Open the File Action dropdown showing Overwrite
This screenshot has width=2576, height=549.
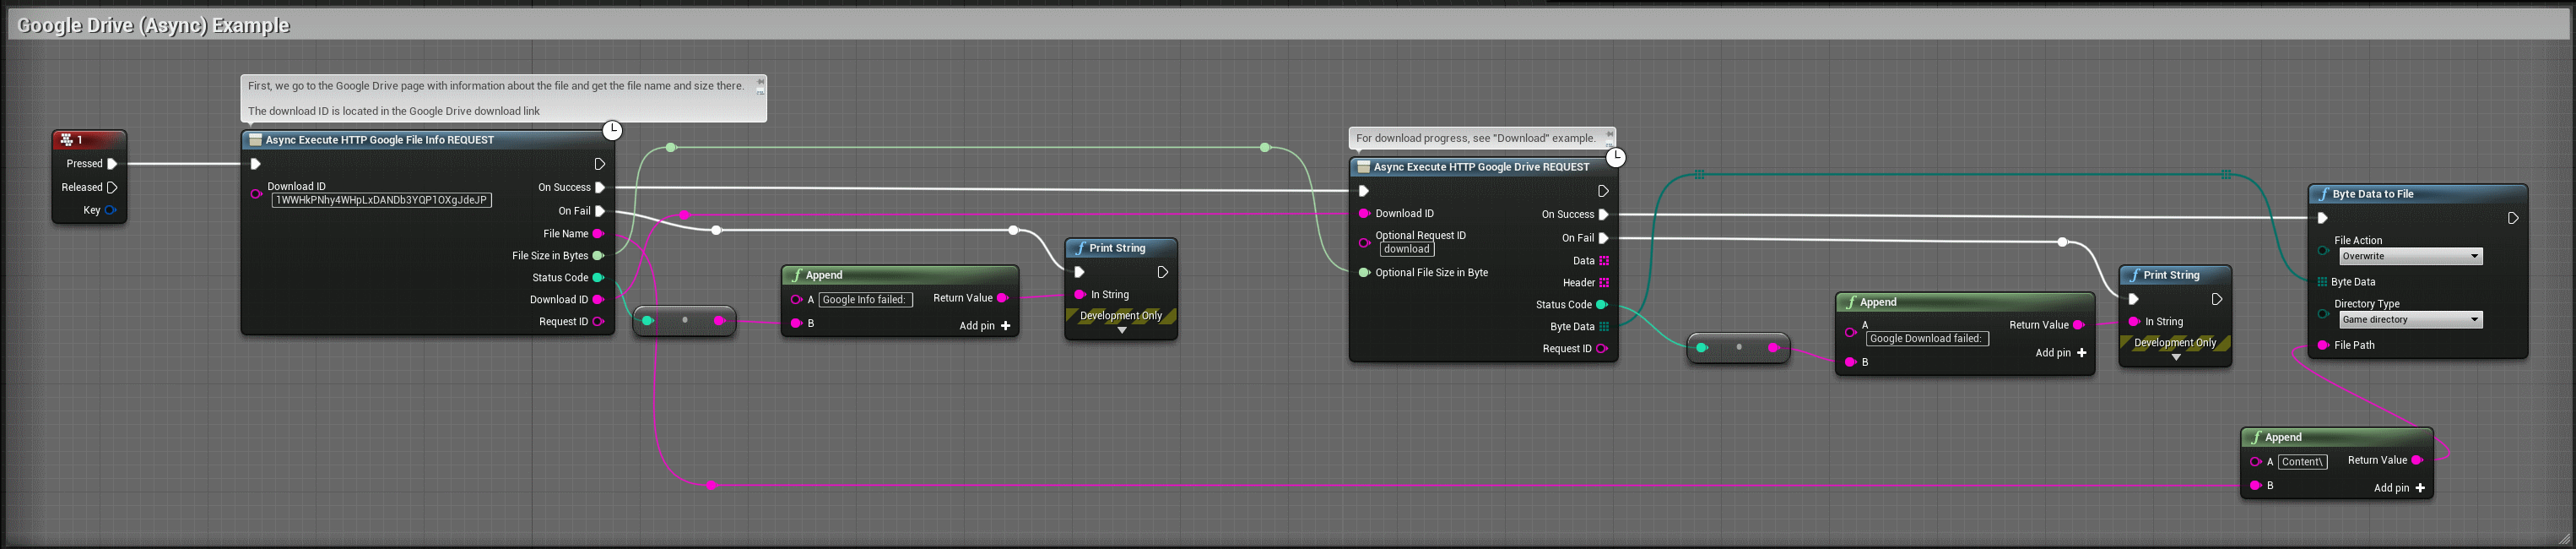[x=2410, y=257]
